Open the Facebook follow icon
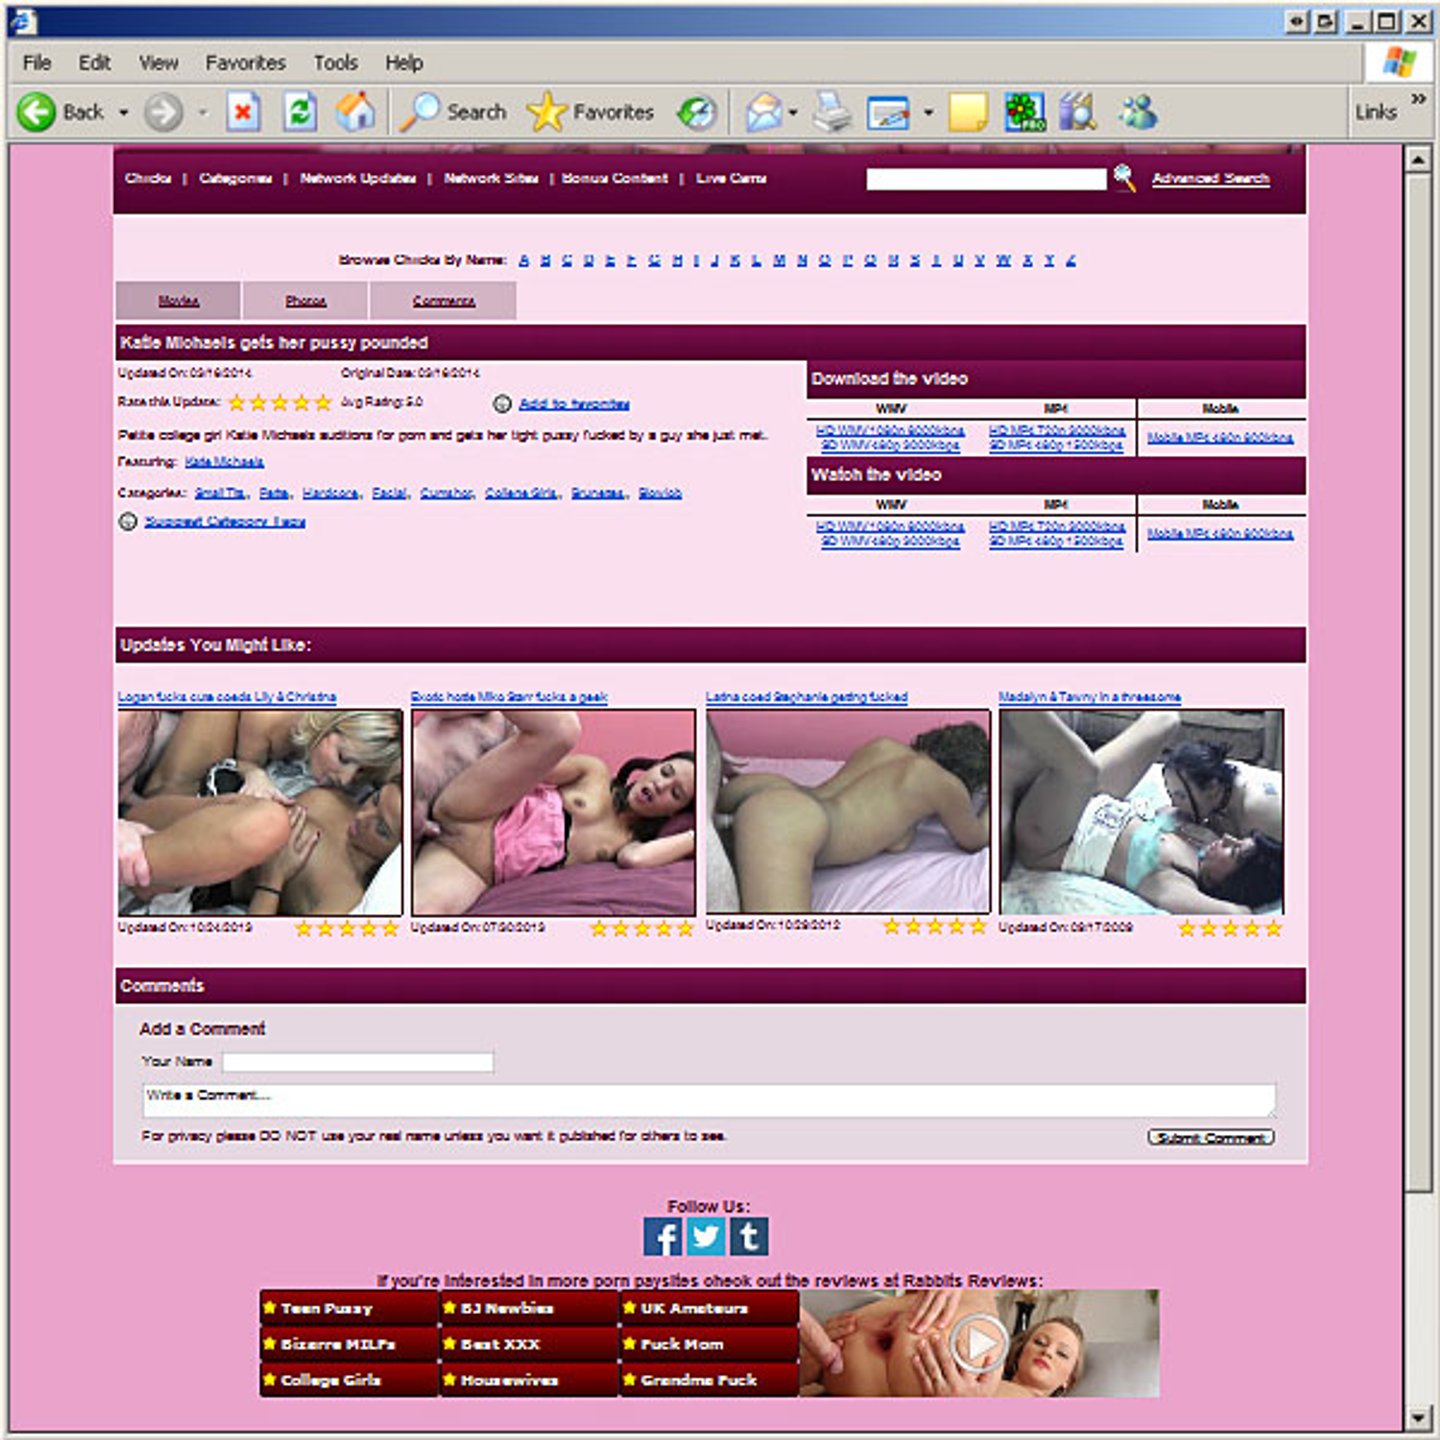 click(x=662, y=1237)
